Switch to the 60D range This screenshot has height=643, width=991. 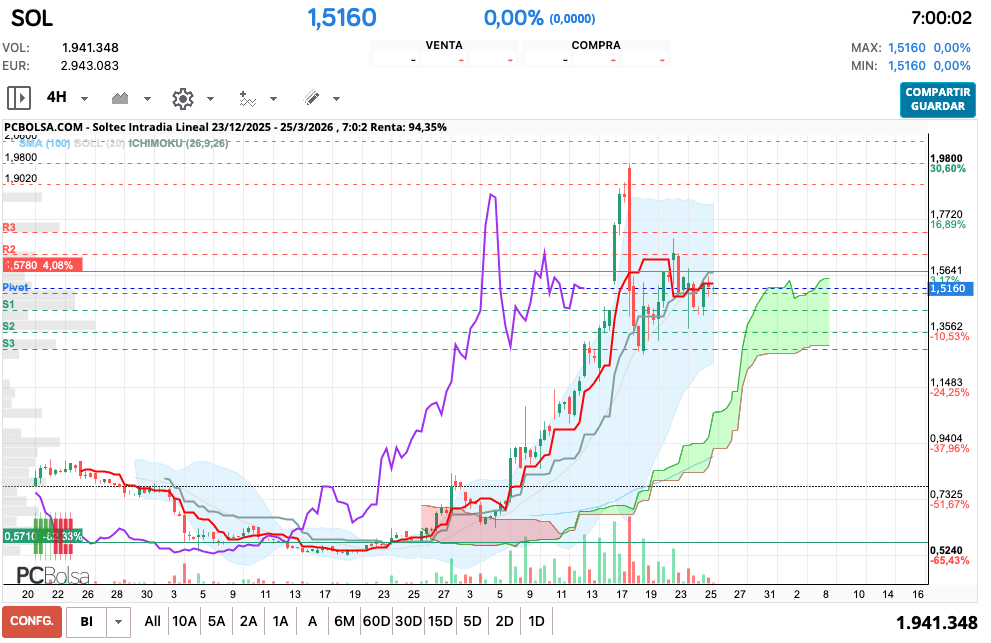pyautogui.click(x=376, y=622)
